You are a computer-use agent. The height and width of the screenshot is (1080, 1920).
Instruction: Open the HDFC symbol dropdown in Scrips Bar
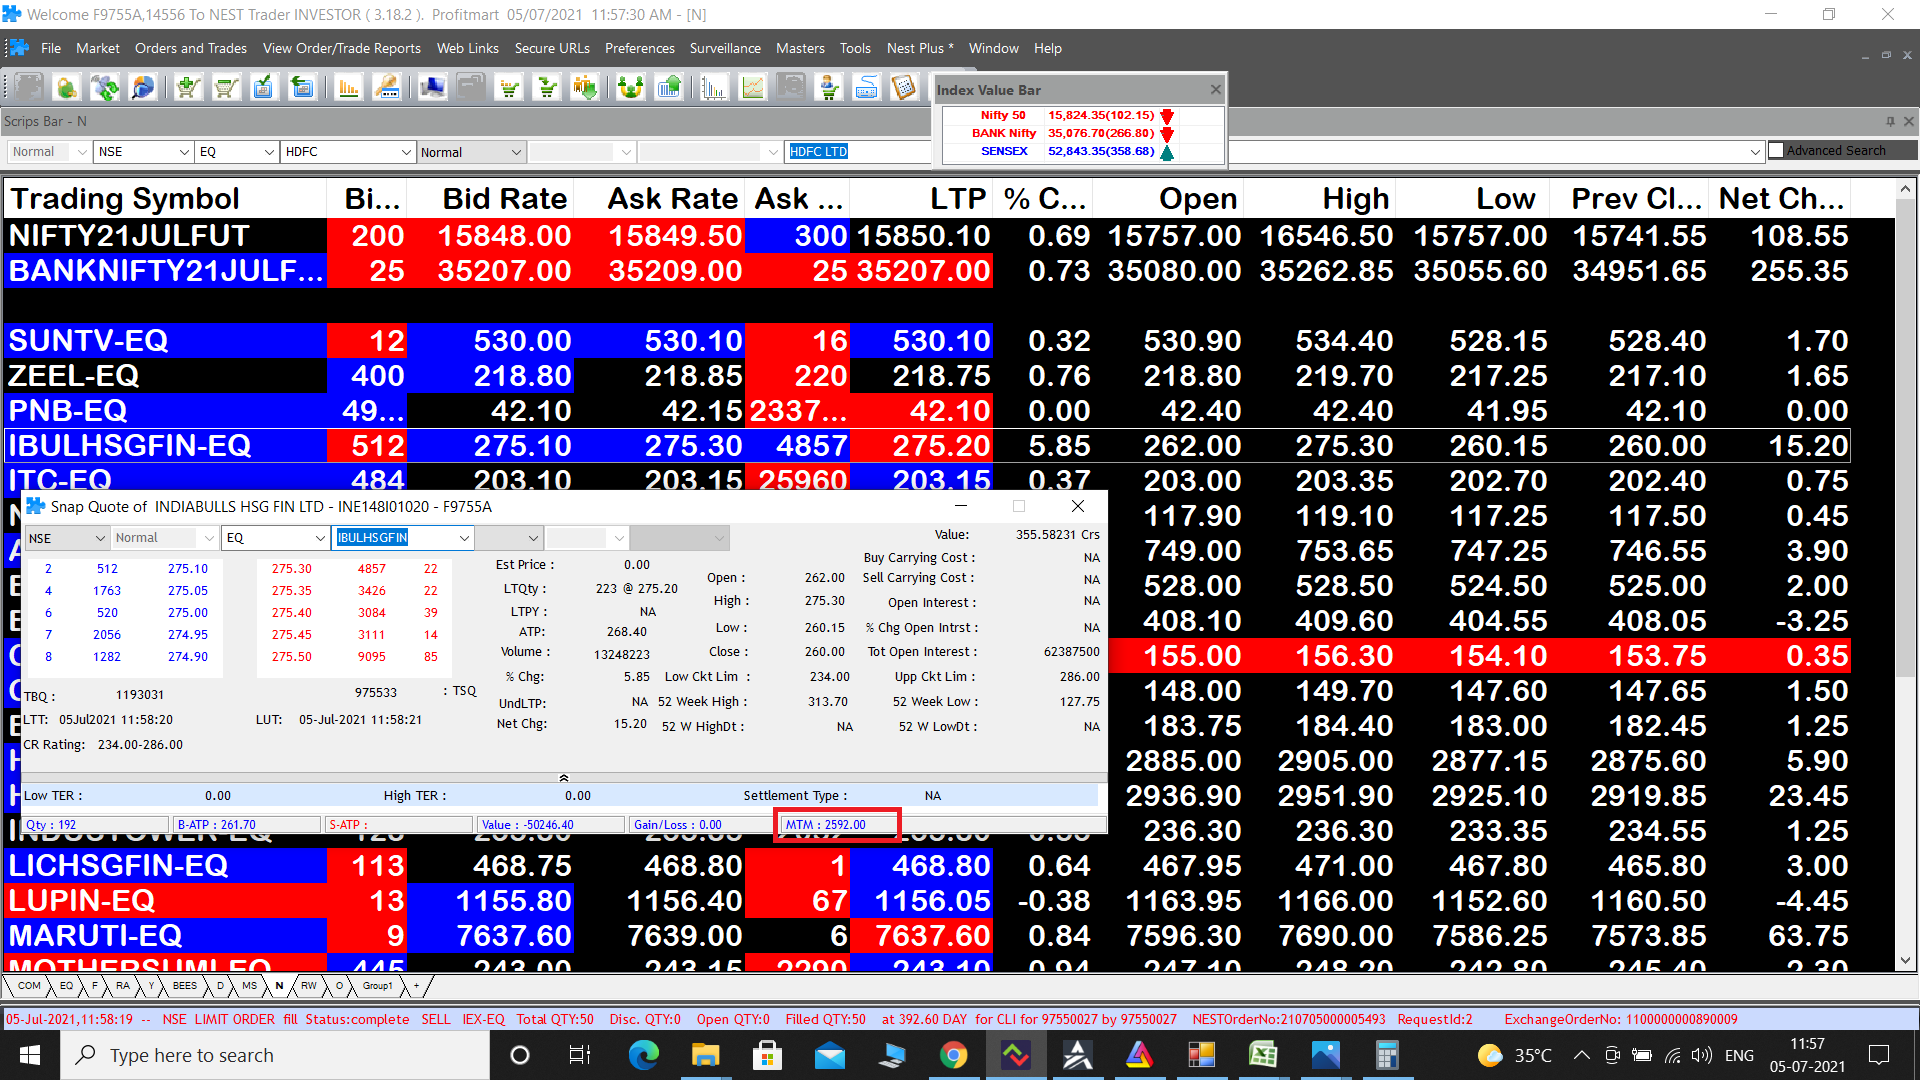406,152
